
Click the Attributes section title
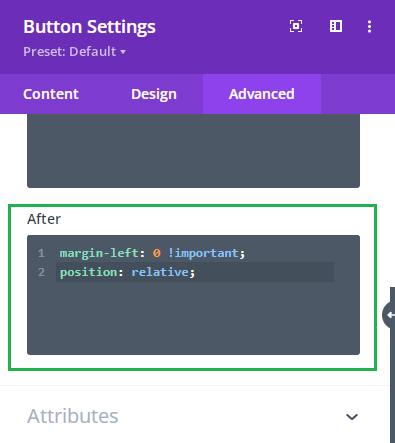(x=73, y=416)
